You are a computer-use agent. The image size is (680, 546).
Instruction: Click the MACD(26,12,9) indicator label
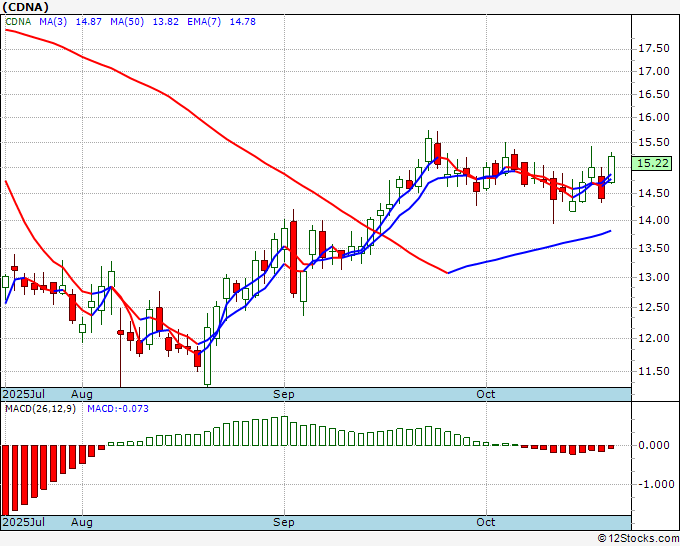pos(40,409)
